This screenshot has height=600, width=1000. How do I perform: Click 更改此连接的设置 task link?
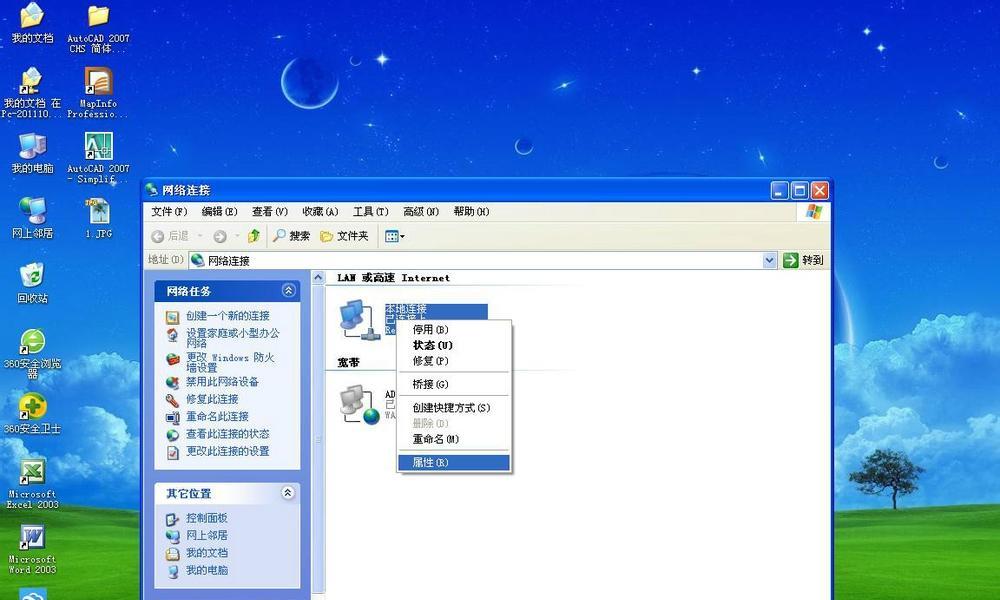point(228,451)
